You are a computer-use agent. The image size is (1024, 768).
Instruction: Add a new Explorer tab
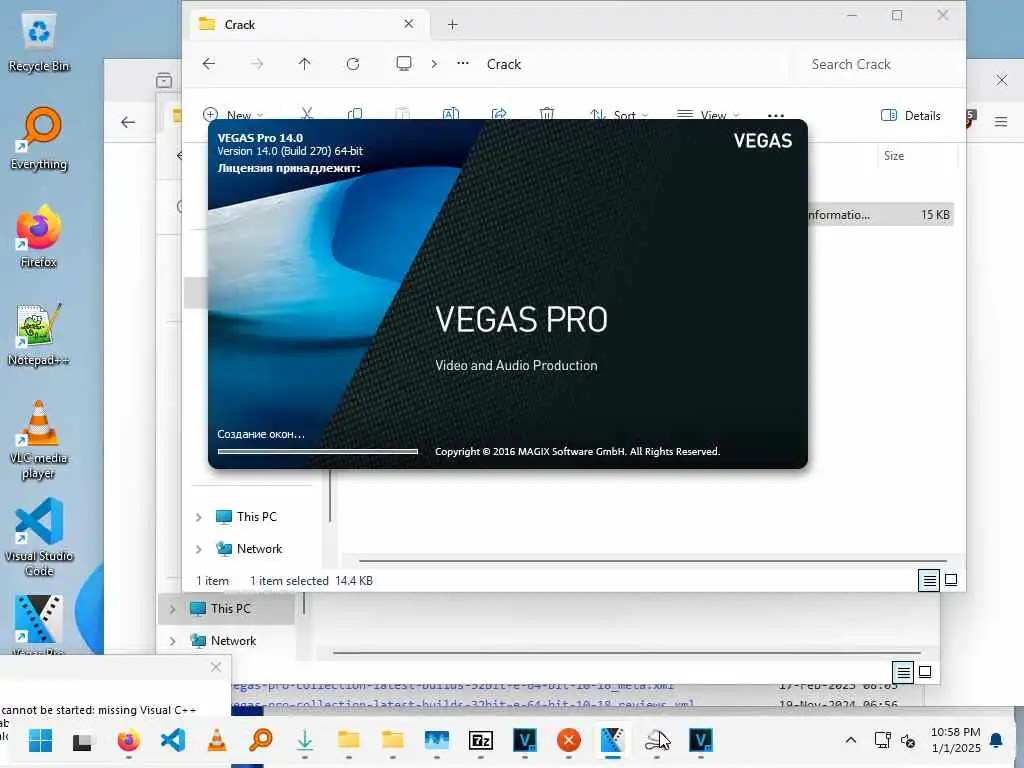pyautogui.click(x=453, y=25)
